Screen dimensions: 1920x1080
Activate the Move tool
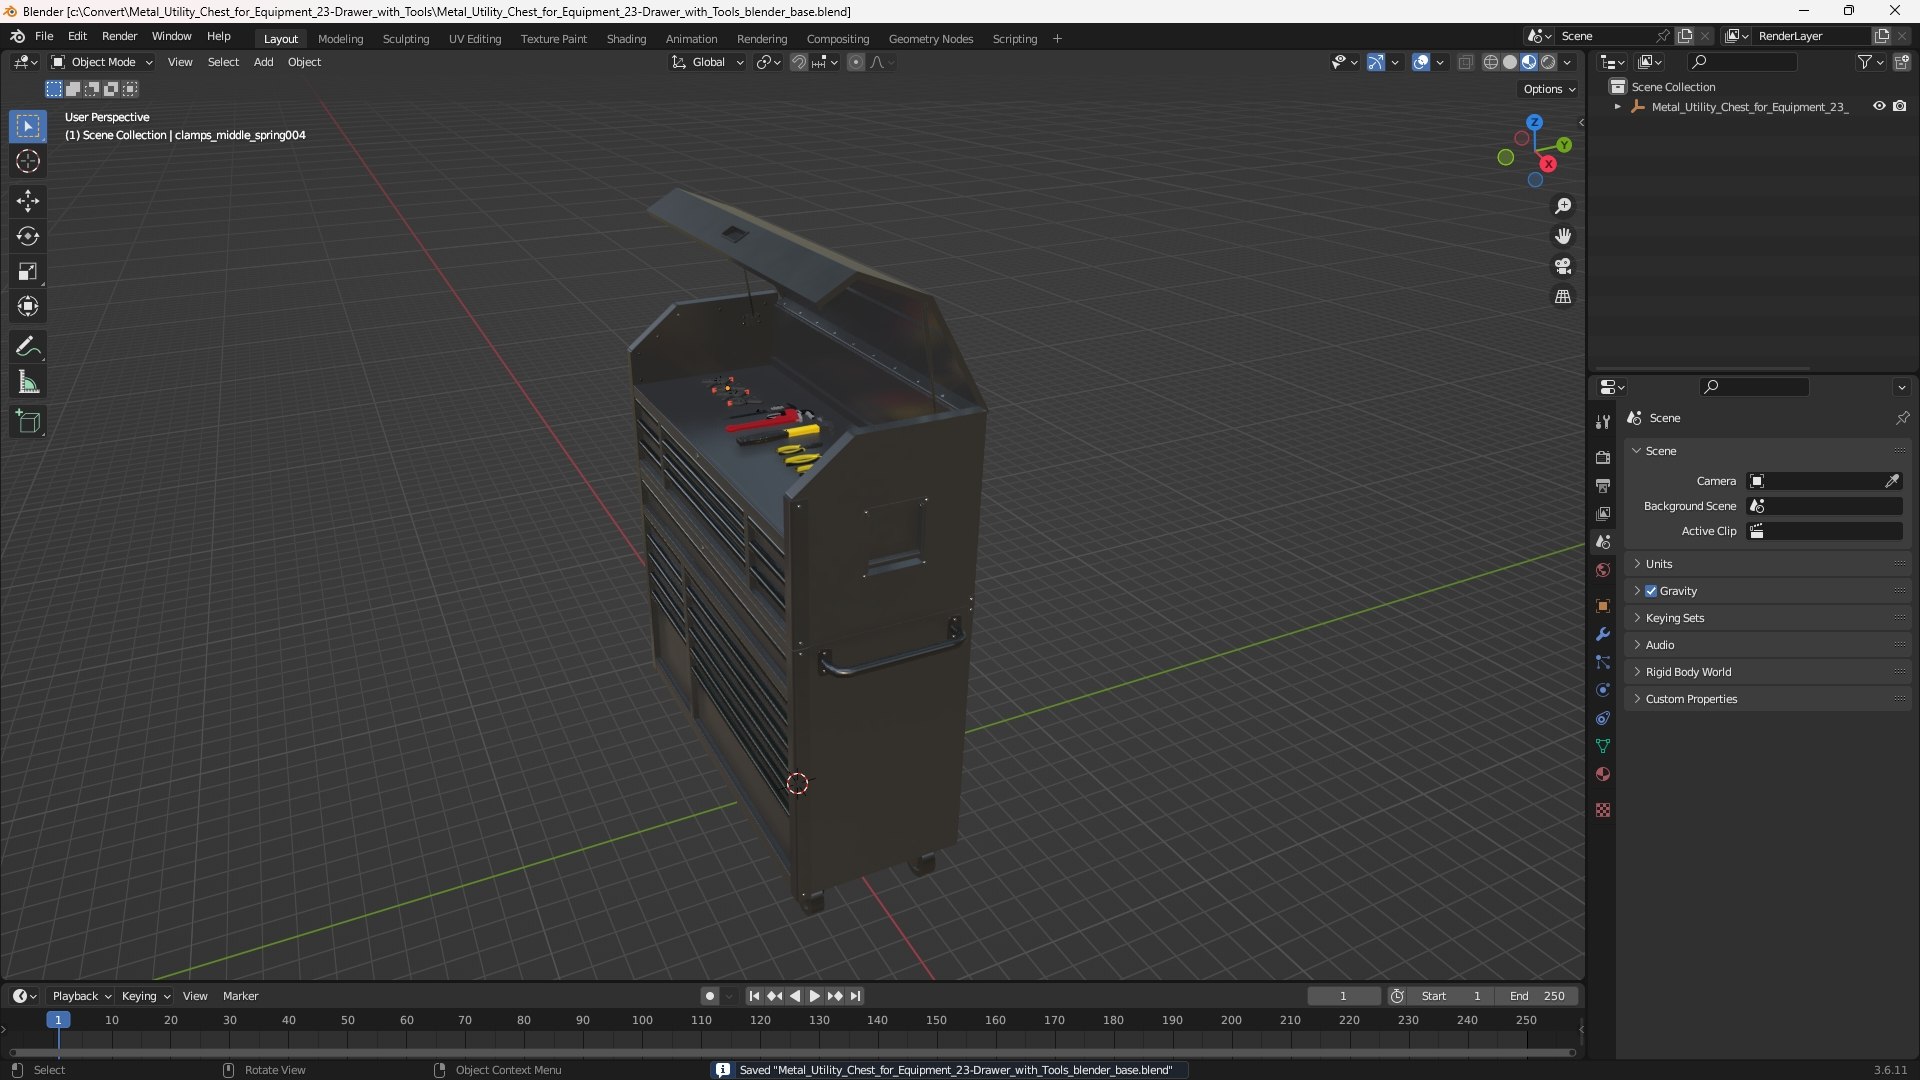click(28, 201)
